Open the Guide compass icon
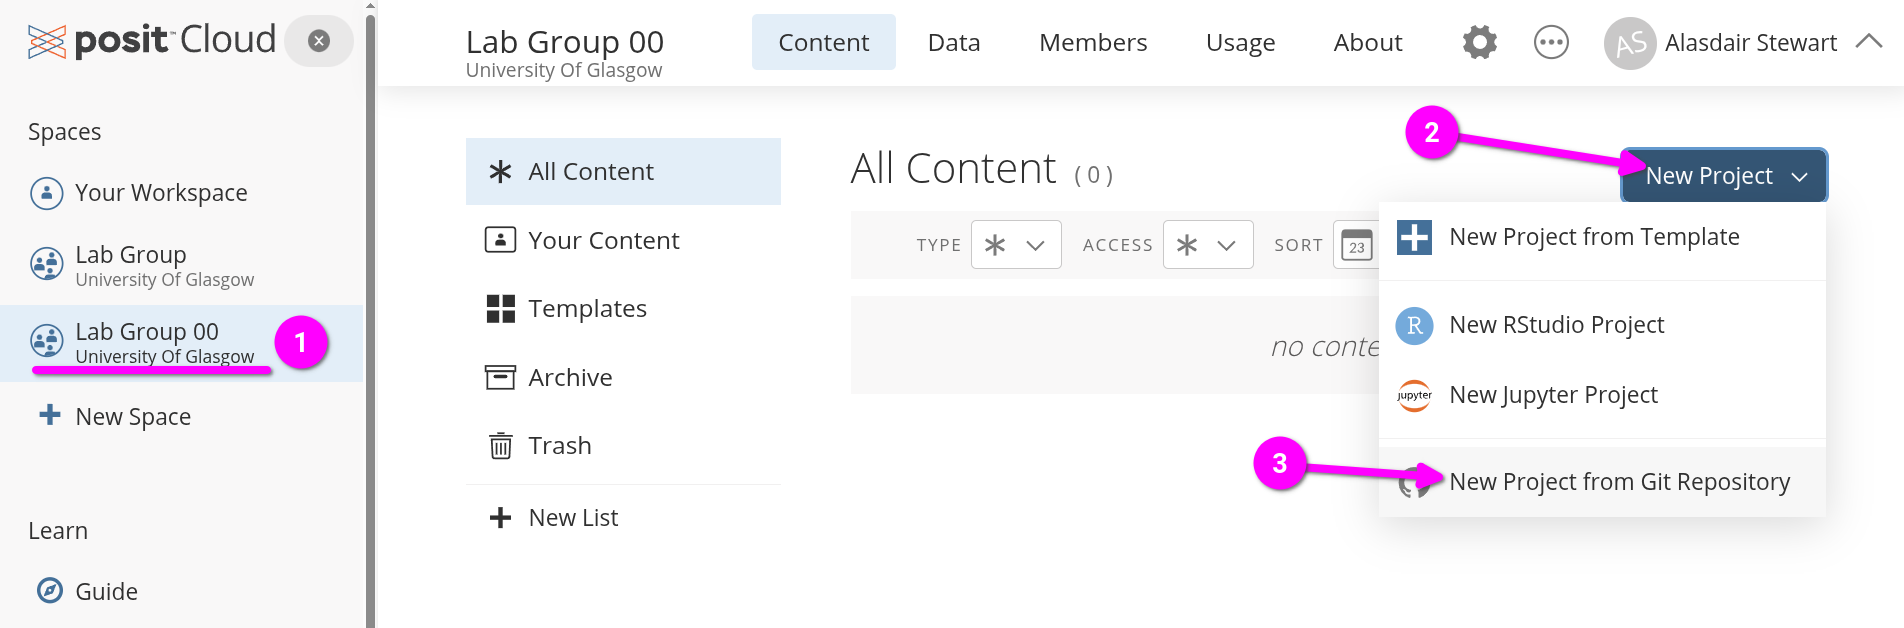 click(x=50, y=591)
